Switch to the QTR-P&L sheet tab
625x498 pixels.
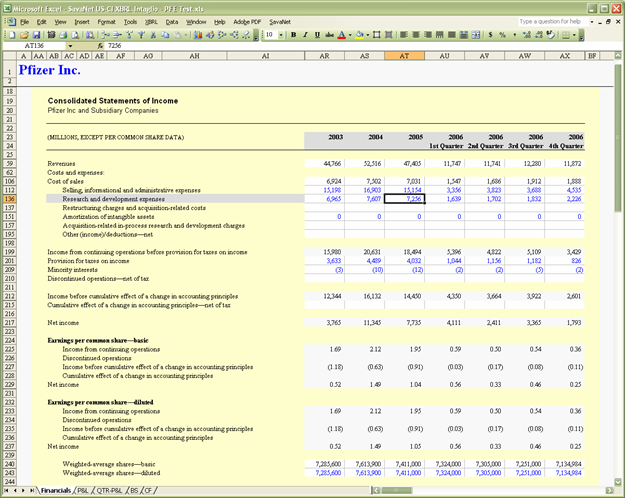point(110,490)
